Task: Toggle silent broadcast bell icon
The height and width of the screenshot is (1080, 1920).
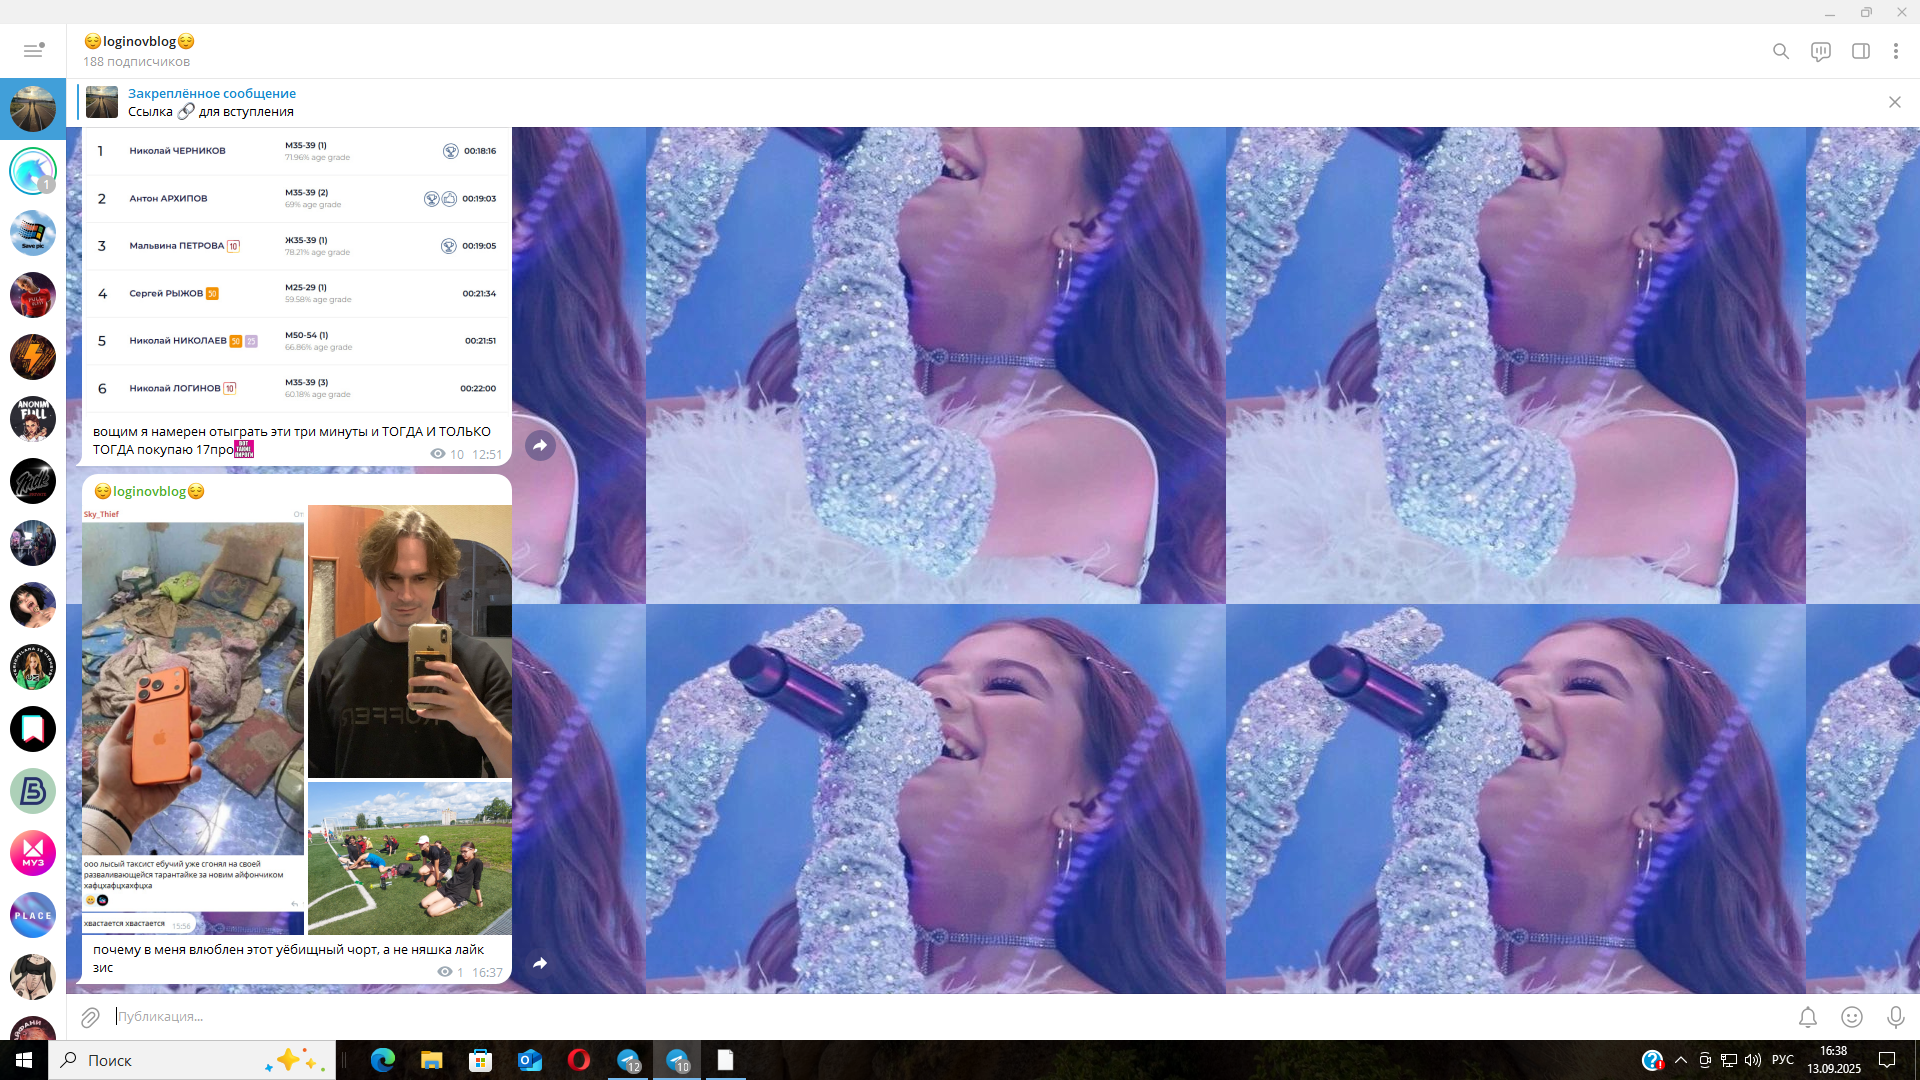Action: [1808, 1017]
